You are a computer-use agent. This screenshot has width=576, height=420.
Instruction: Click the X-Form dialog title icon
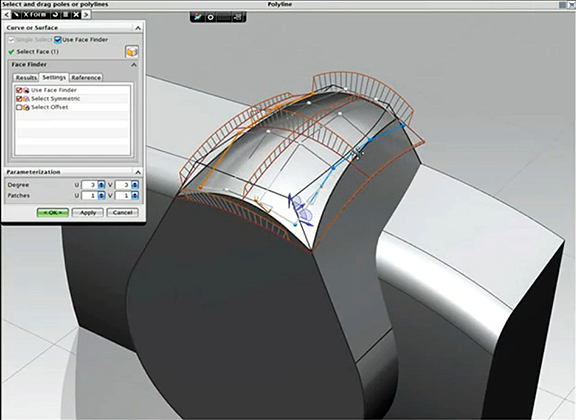pyautogui.click(x=17, y=15)
